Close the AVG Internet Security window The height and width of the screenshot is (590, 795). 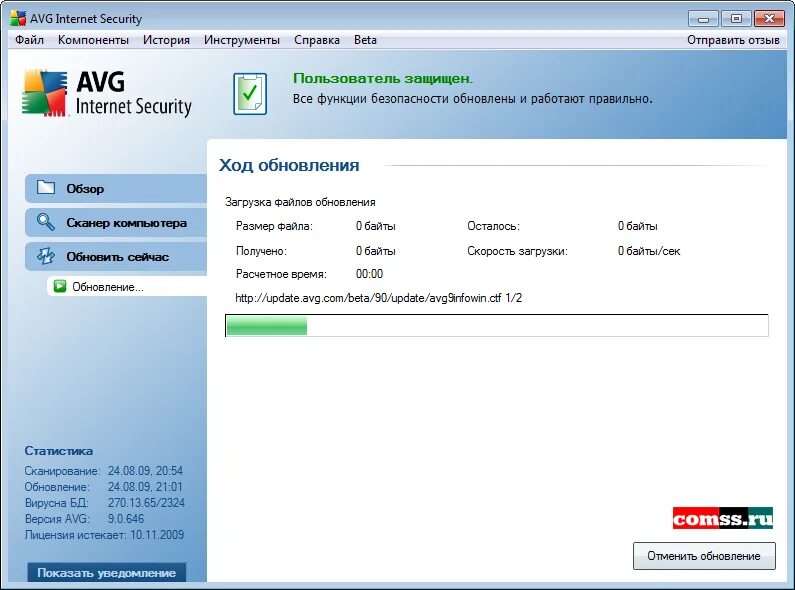click(x=769, y=19)
